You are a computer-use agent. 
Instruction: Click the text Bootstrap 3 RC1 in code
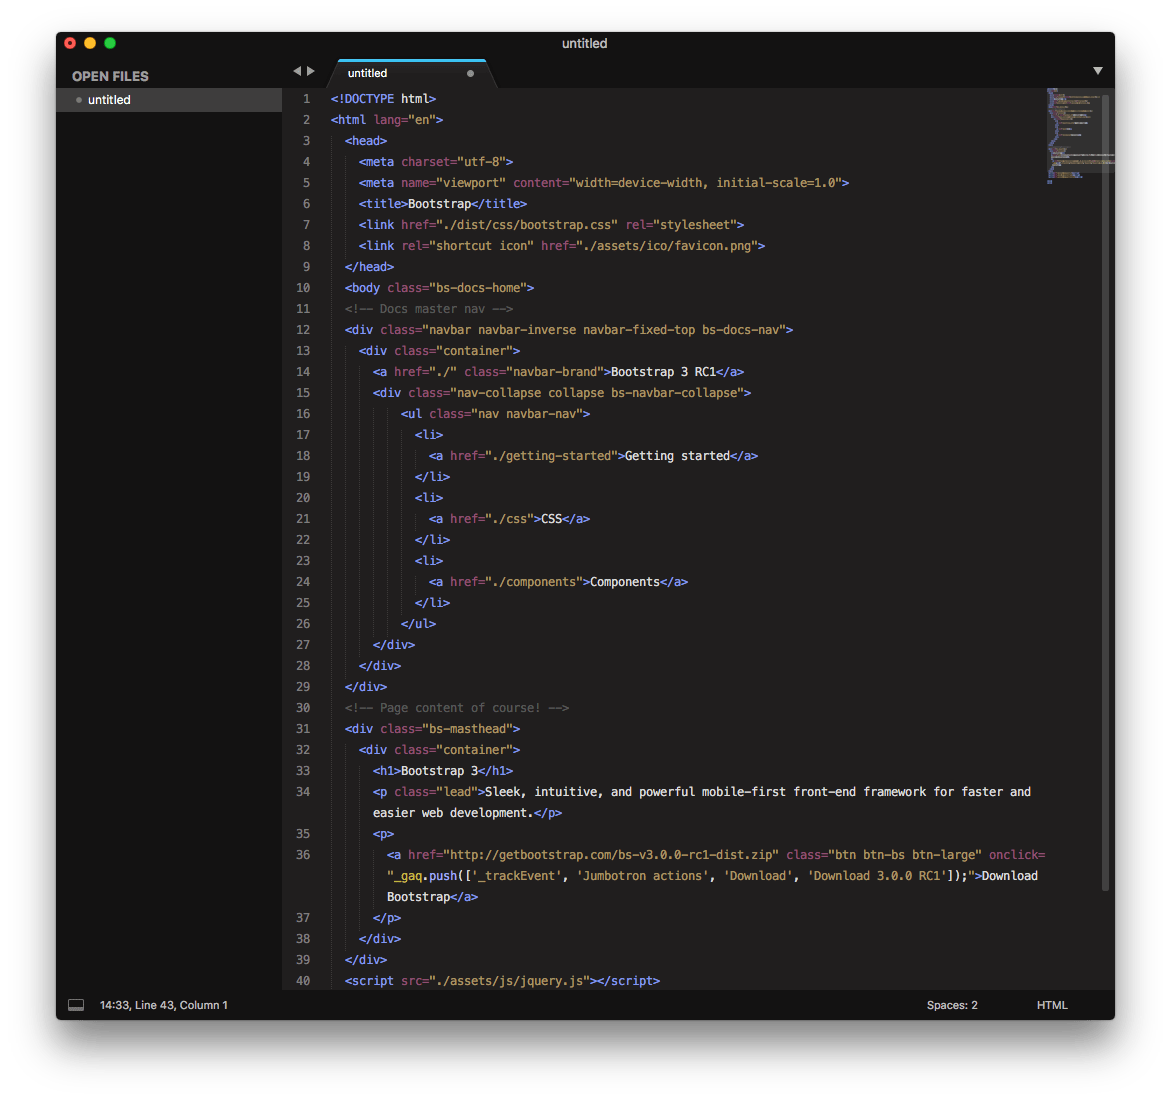(663, 372)
